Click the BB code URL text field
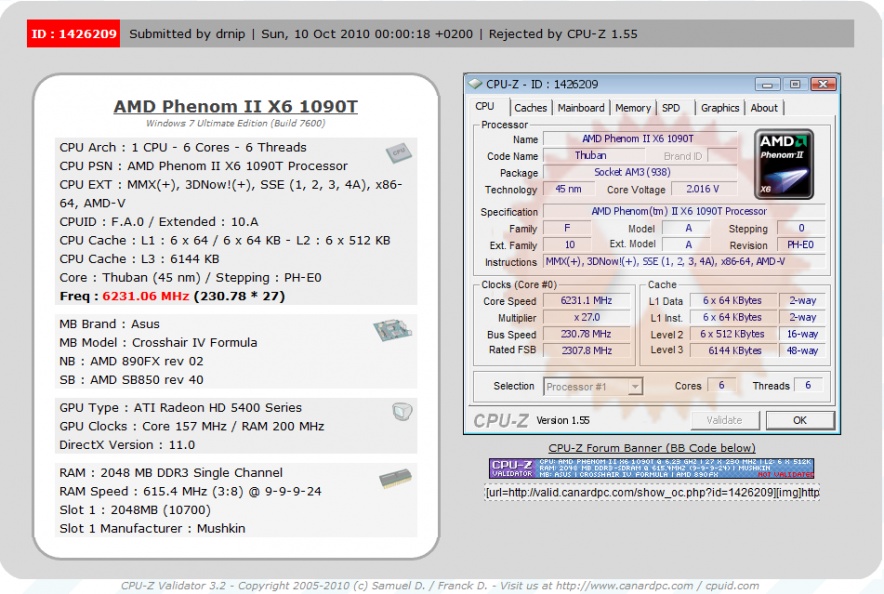Image resolution: width=884 pixels, height=594 pixels. point(652,492)
